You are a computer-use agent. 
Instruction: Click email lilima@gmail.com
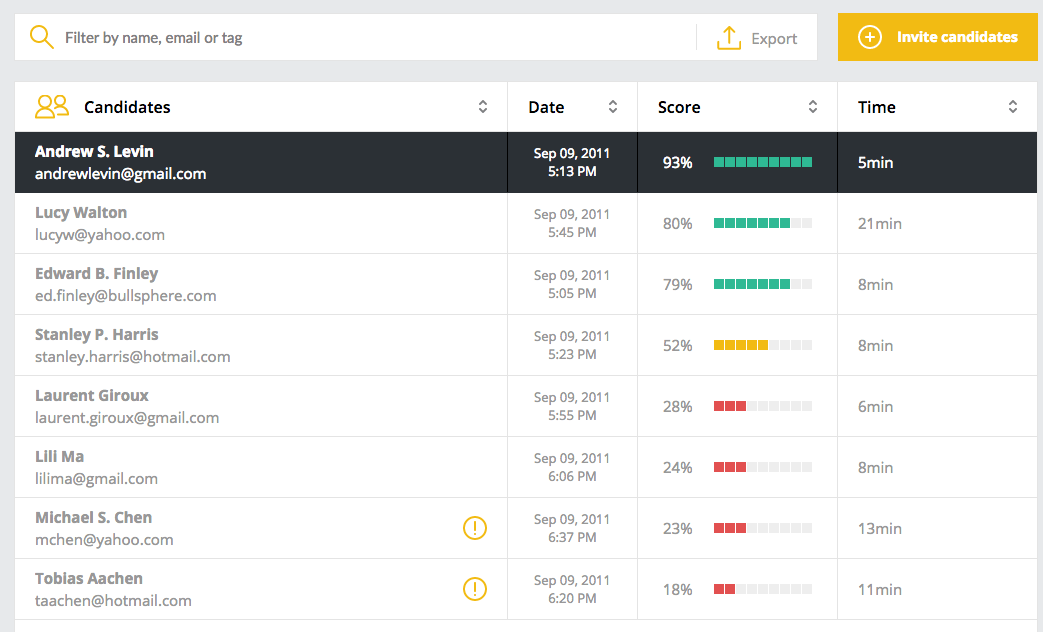[96, 479]
